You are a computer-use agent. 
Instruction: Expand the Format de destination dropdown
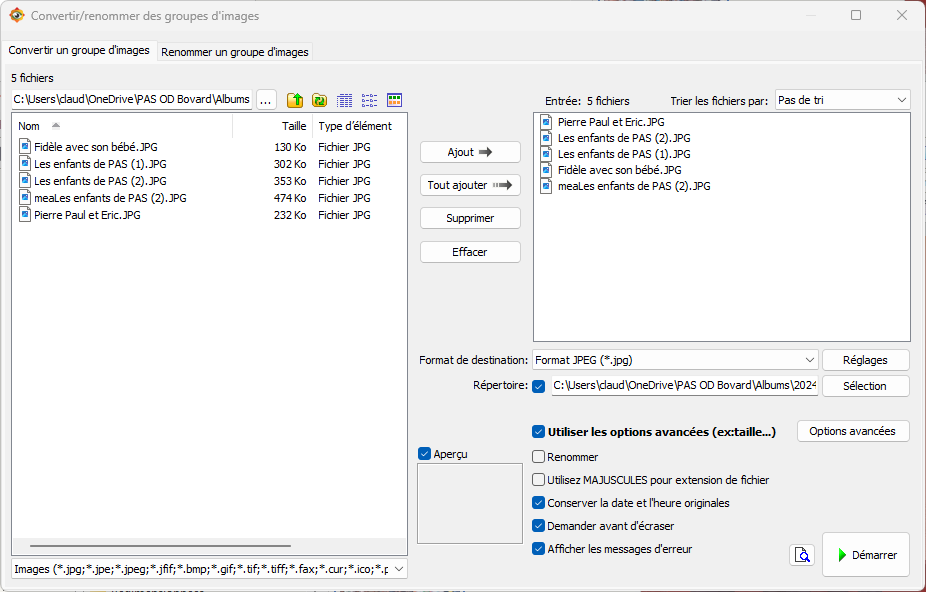(x=674, y=360)
